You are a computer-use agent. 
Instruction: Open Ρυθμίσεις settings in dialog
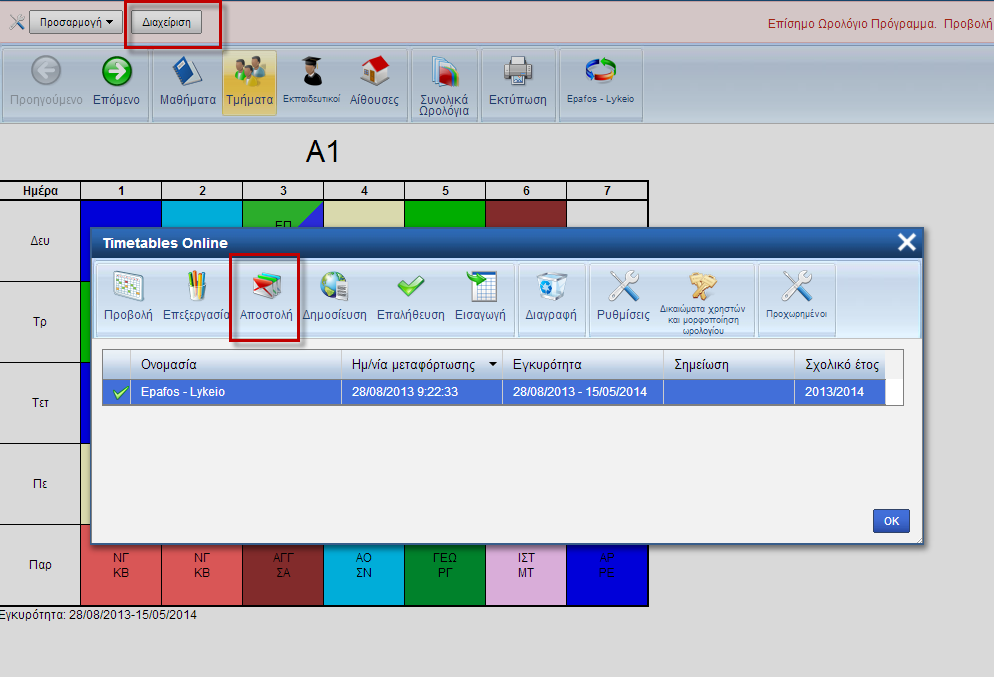click(x=623, y=298)
